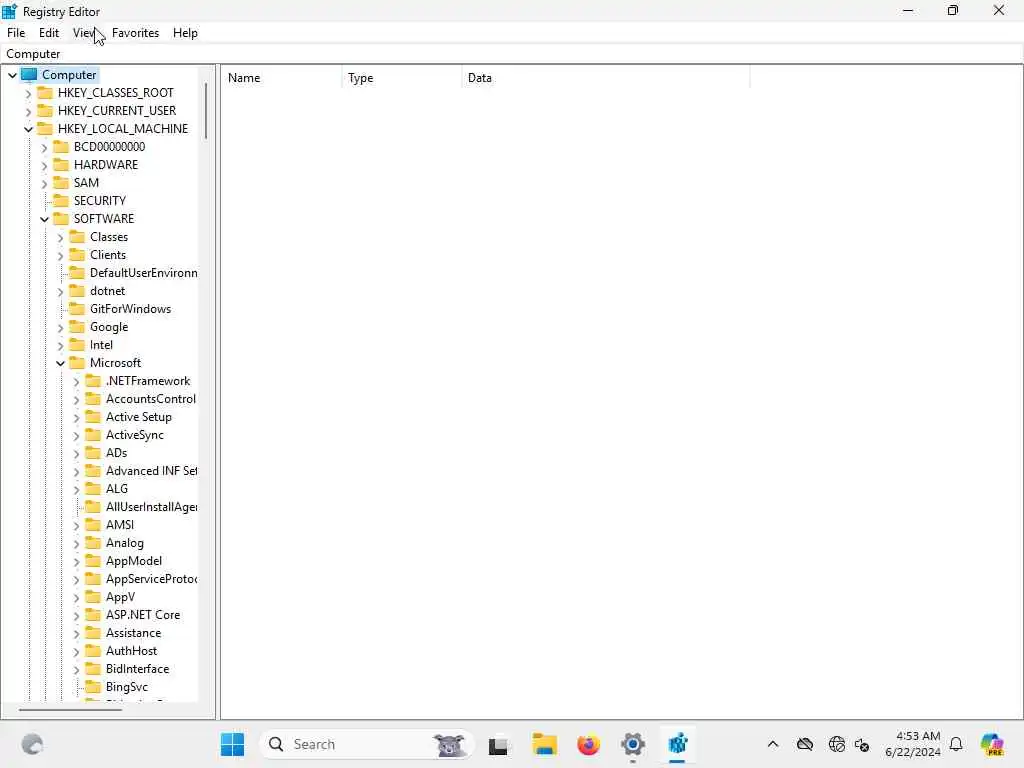Select the Intel folder icon
Image resolution: width=1024 pixels, height=768 pixels.
[77, 344]
